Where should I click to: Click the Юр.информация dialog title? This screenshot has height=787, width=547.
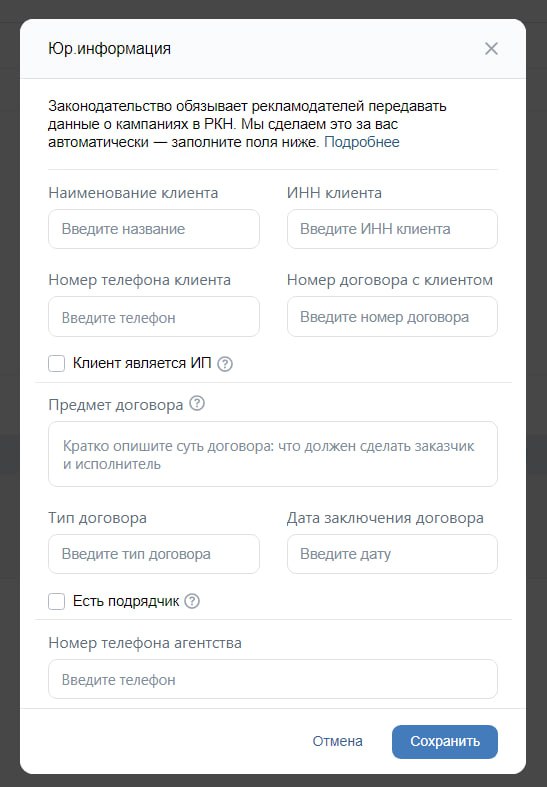(109, 49)
